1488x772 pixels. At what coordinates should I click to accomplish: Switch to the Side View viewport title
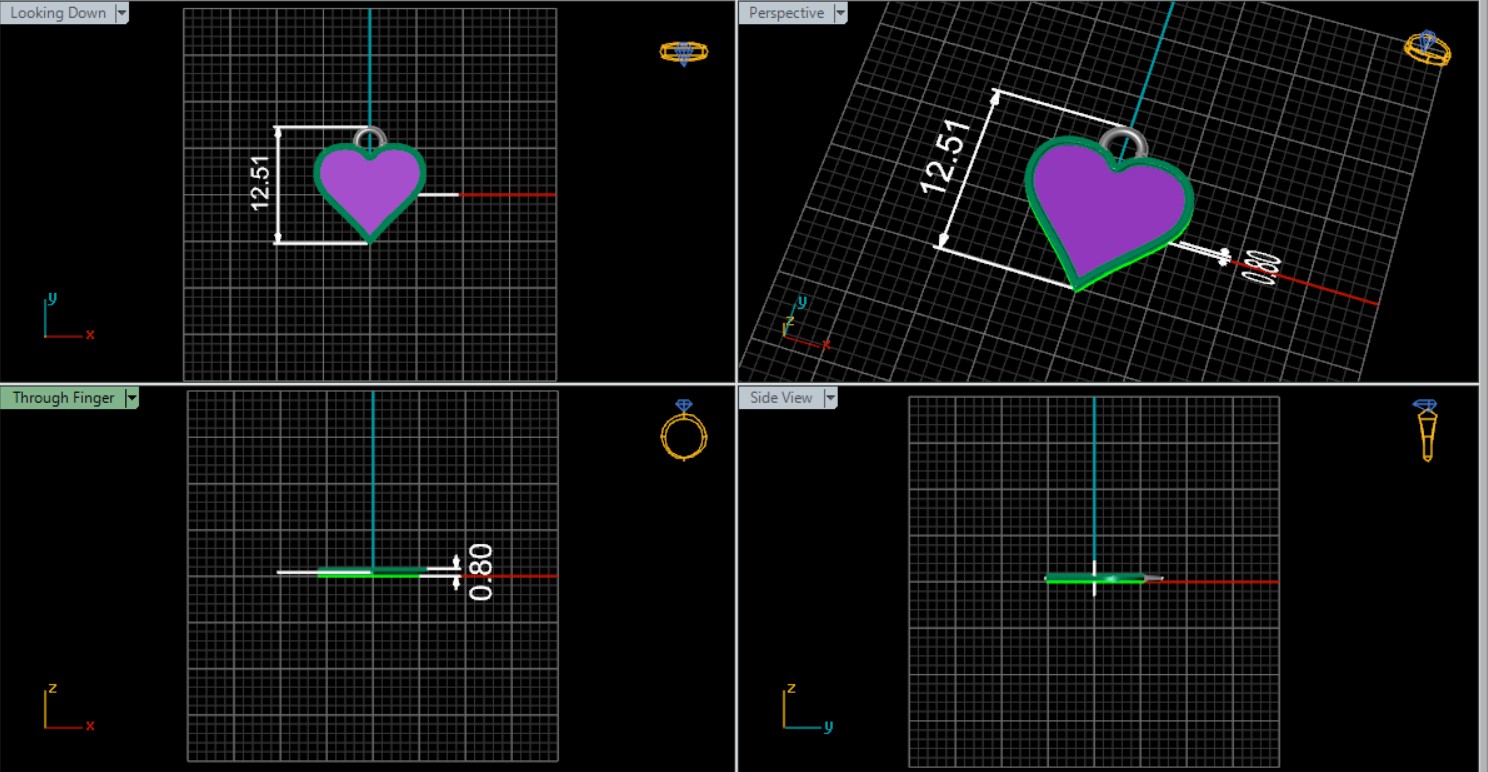[781, 398]
